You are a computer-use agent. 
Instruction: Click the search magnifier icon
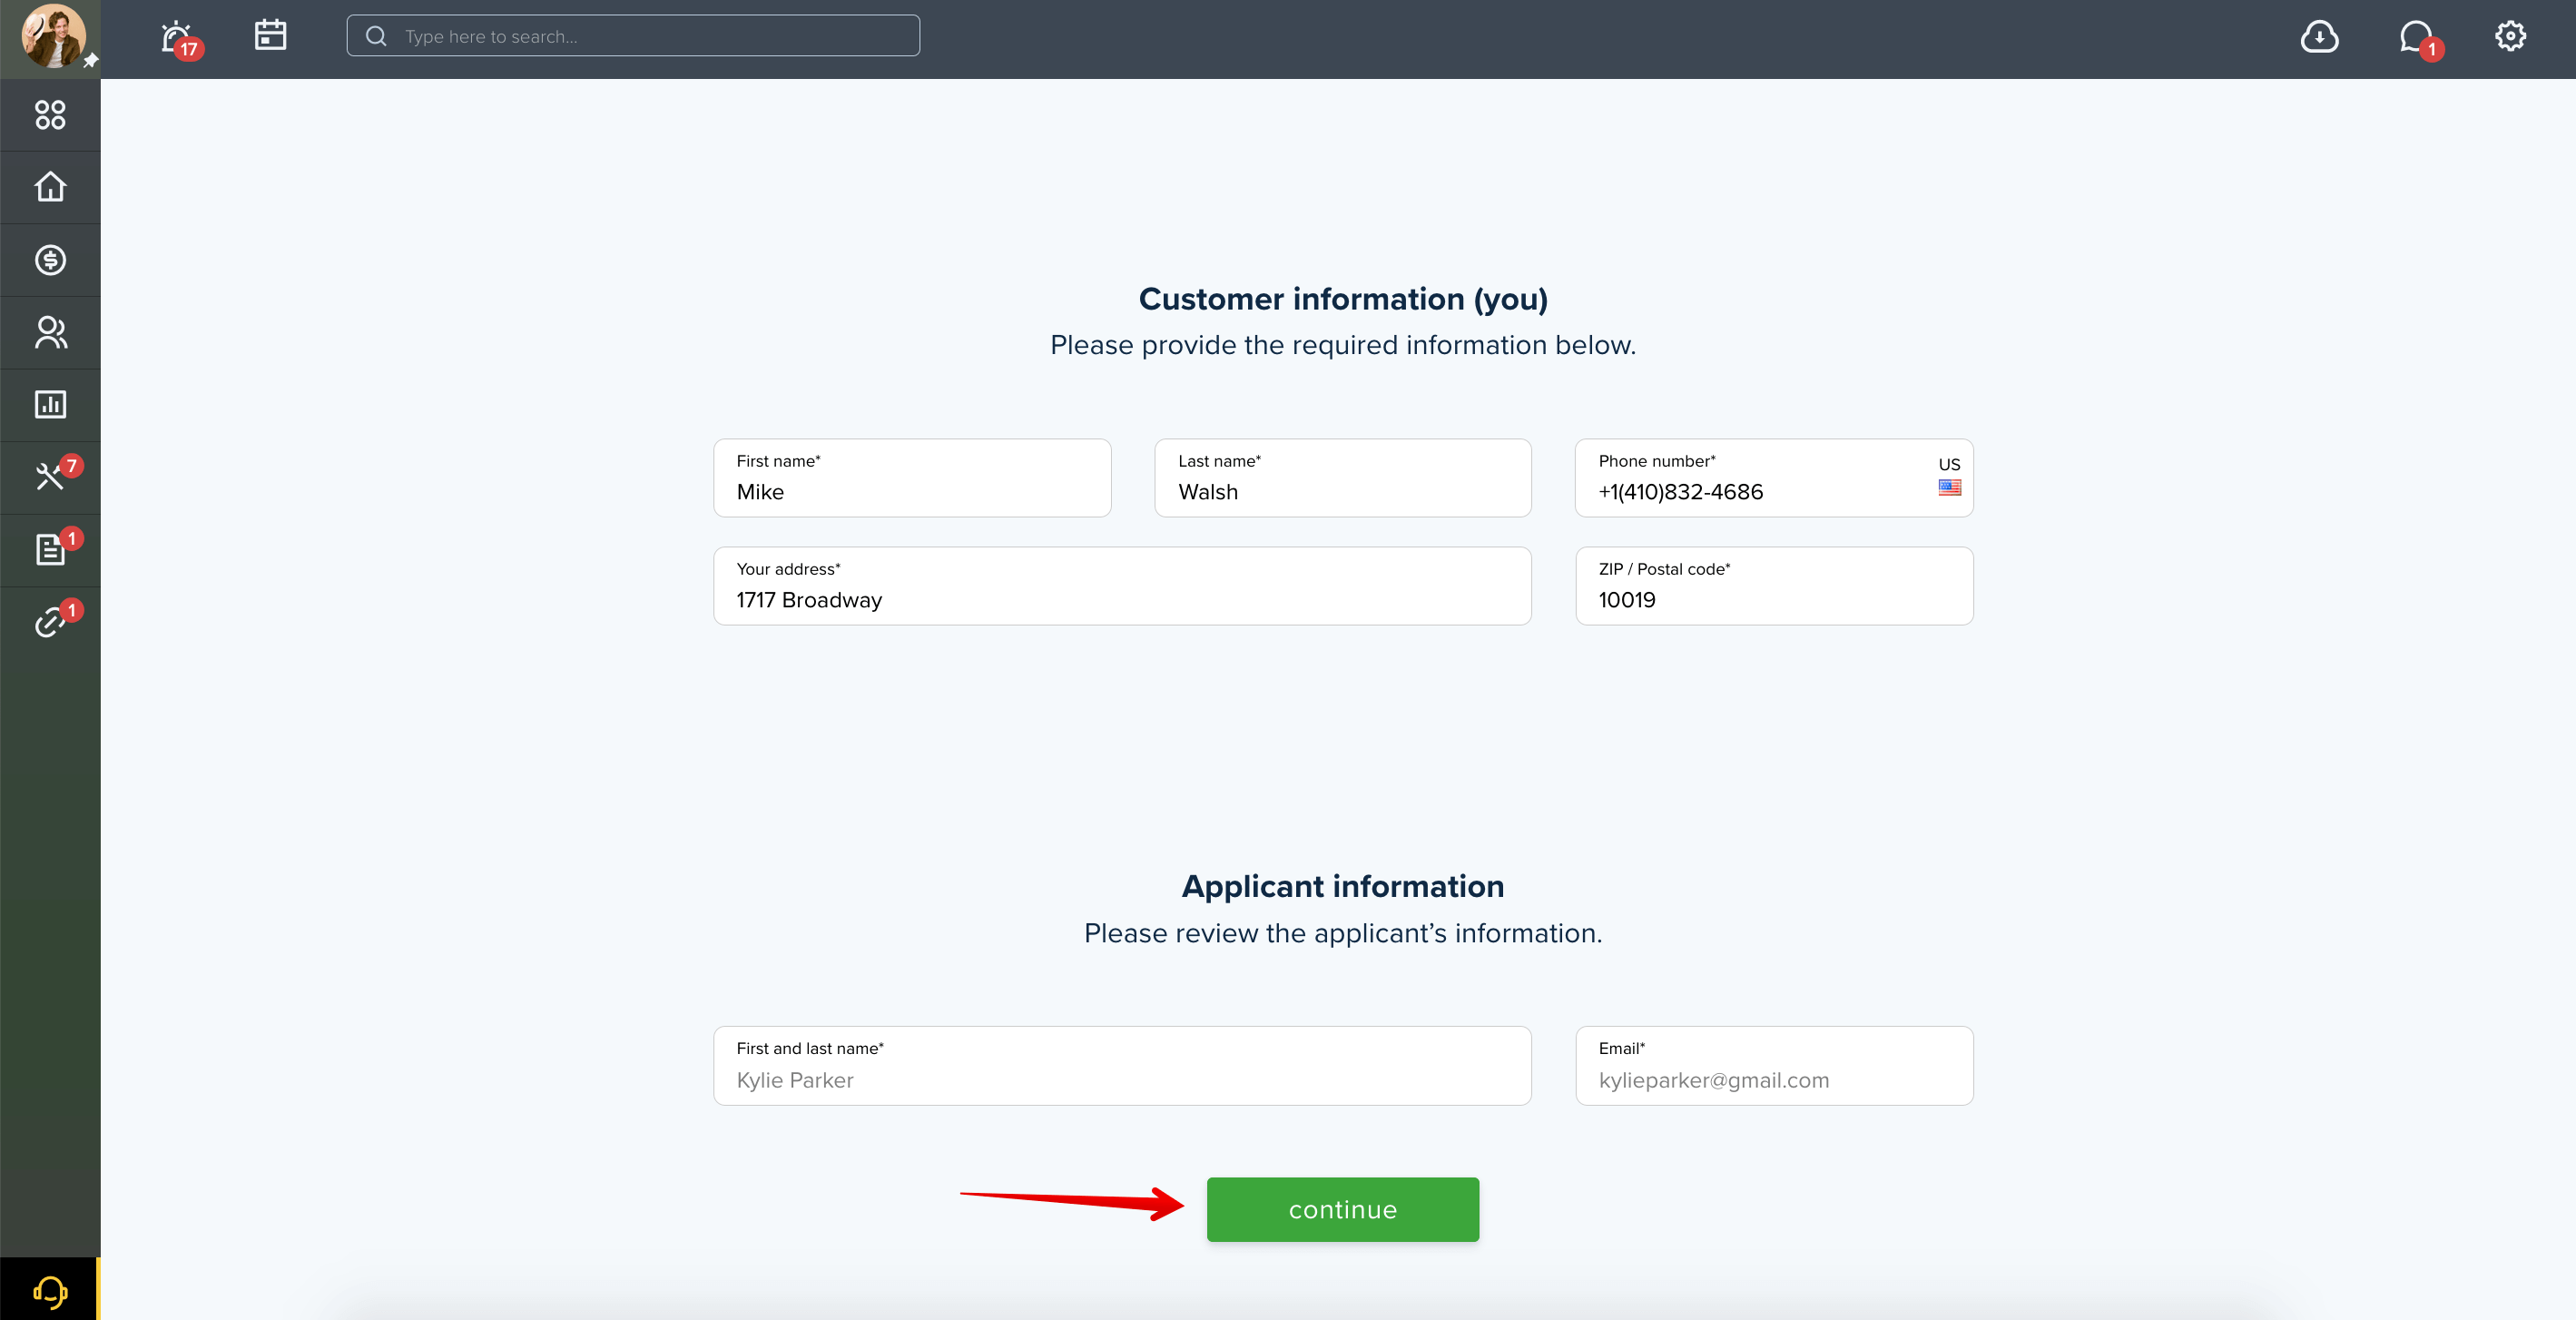coord(376,36)
